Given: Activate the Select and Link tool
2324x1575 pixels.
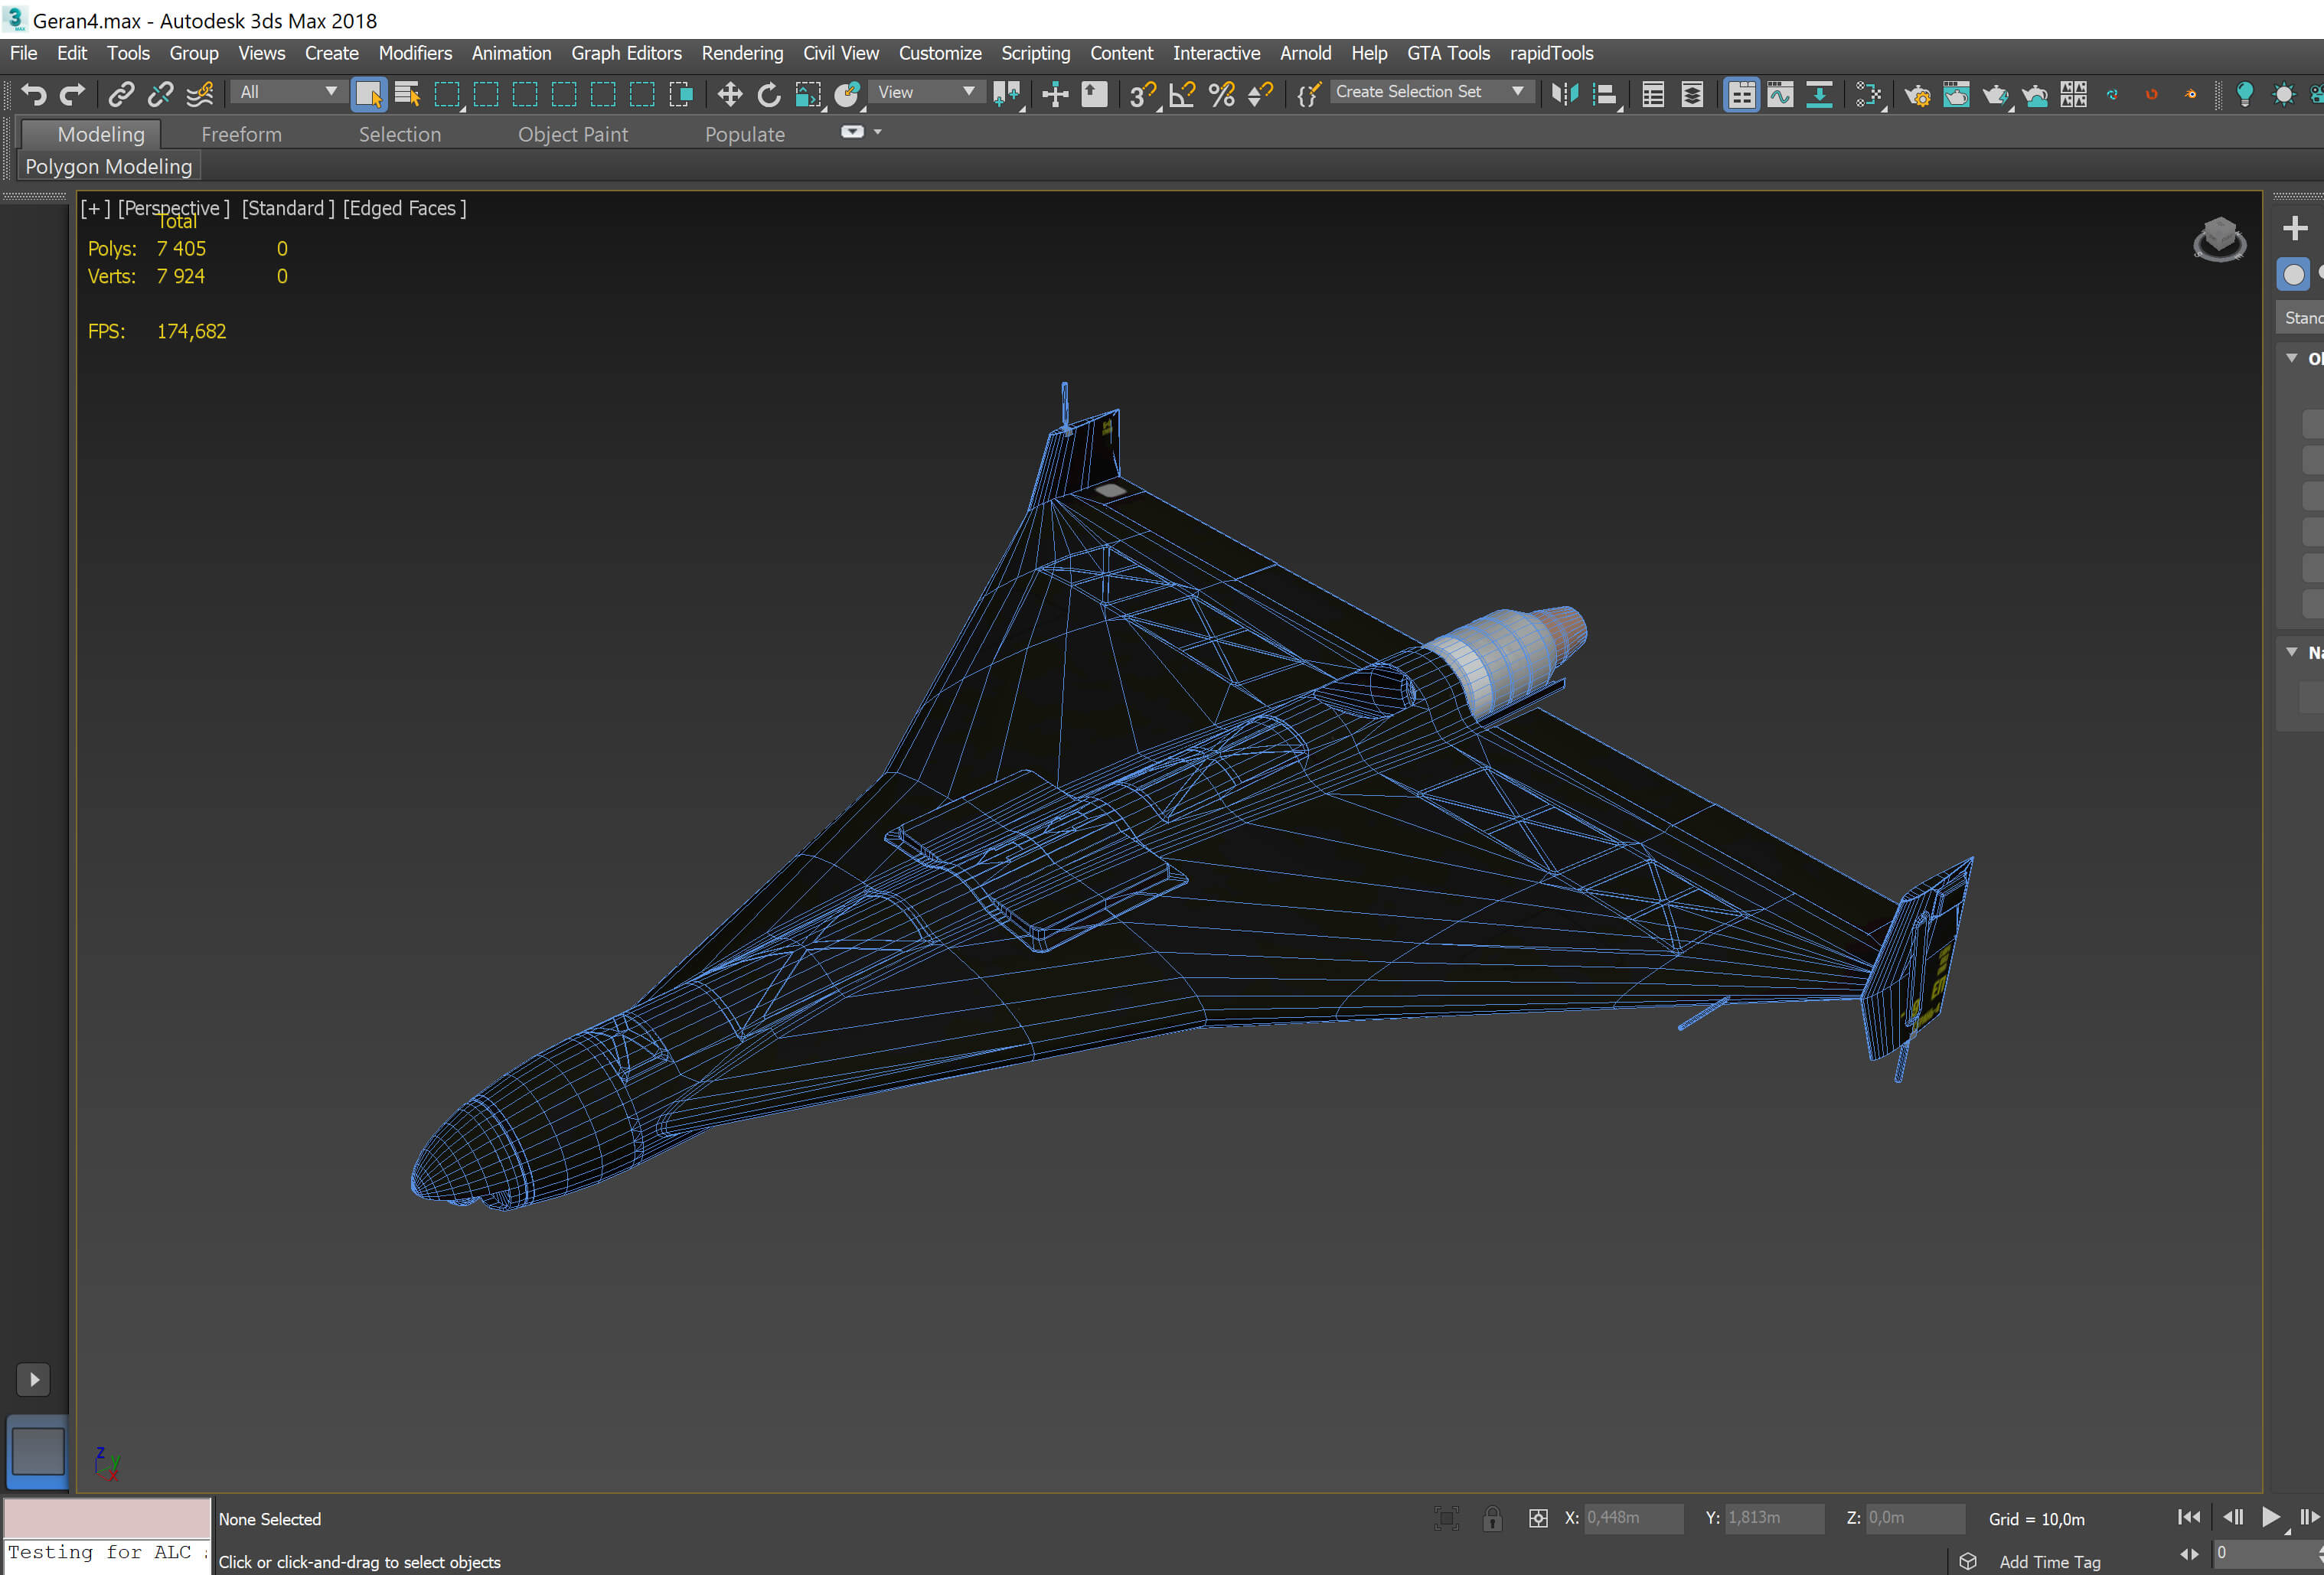Looking at the screenshot, I should (121, 94).
